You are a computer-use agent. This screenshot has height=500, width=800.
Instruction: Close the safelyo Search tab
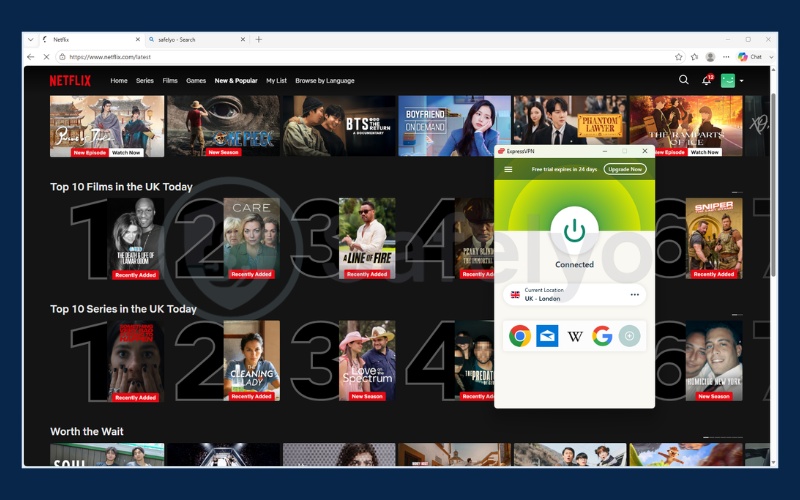pyautogui.click(x=242, y=39)
